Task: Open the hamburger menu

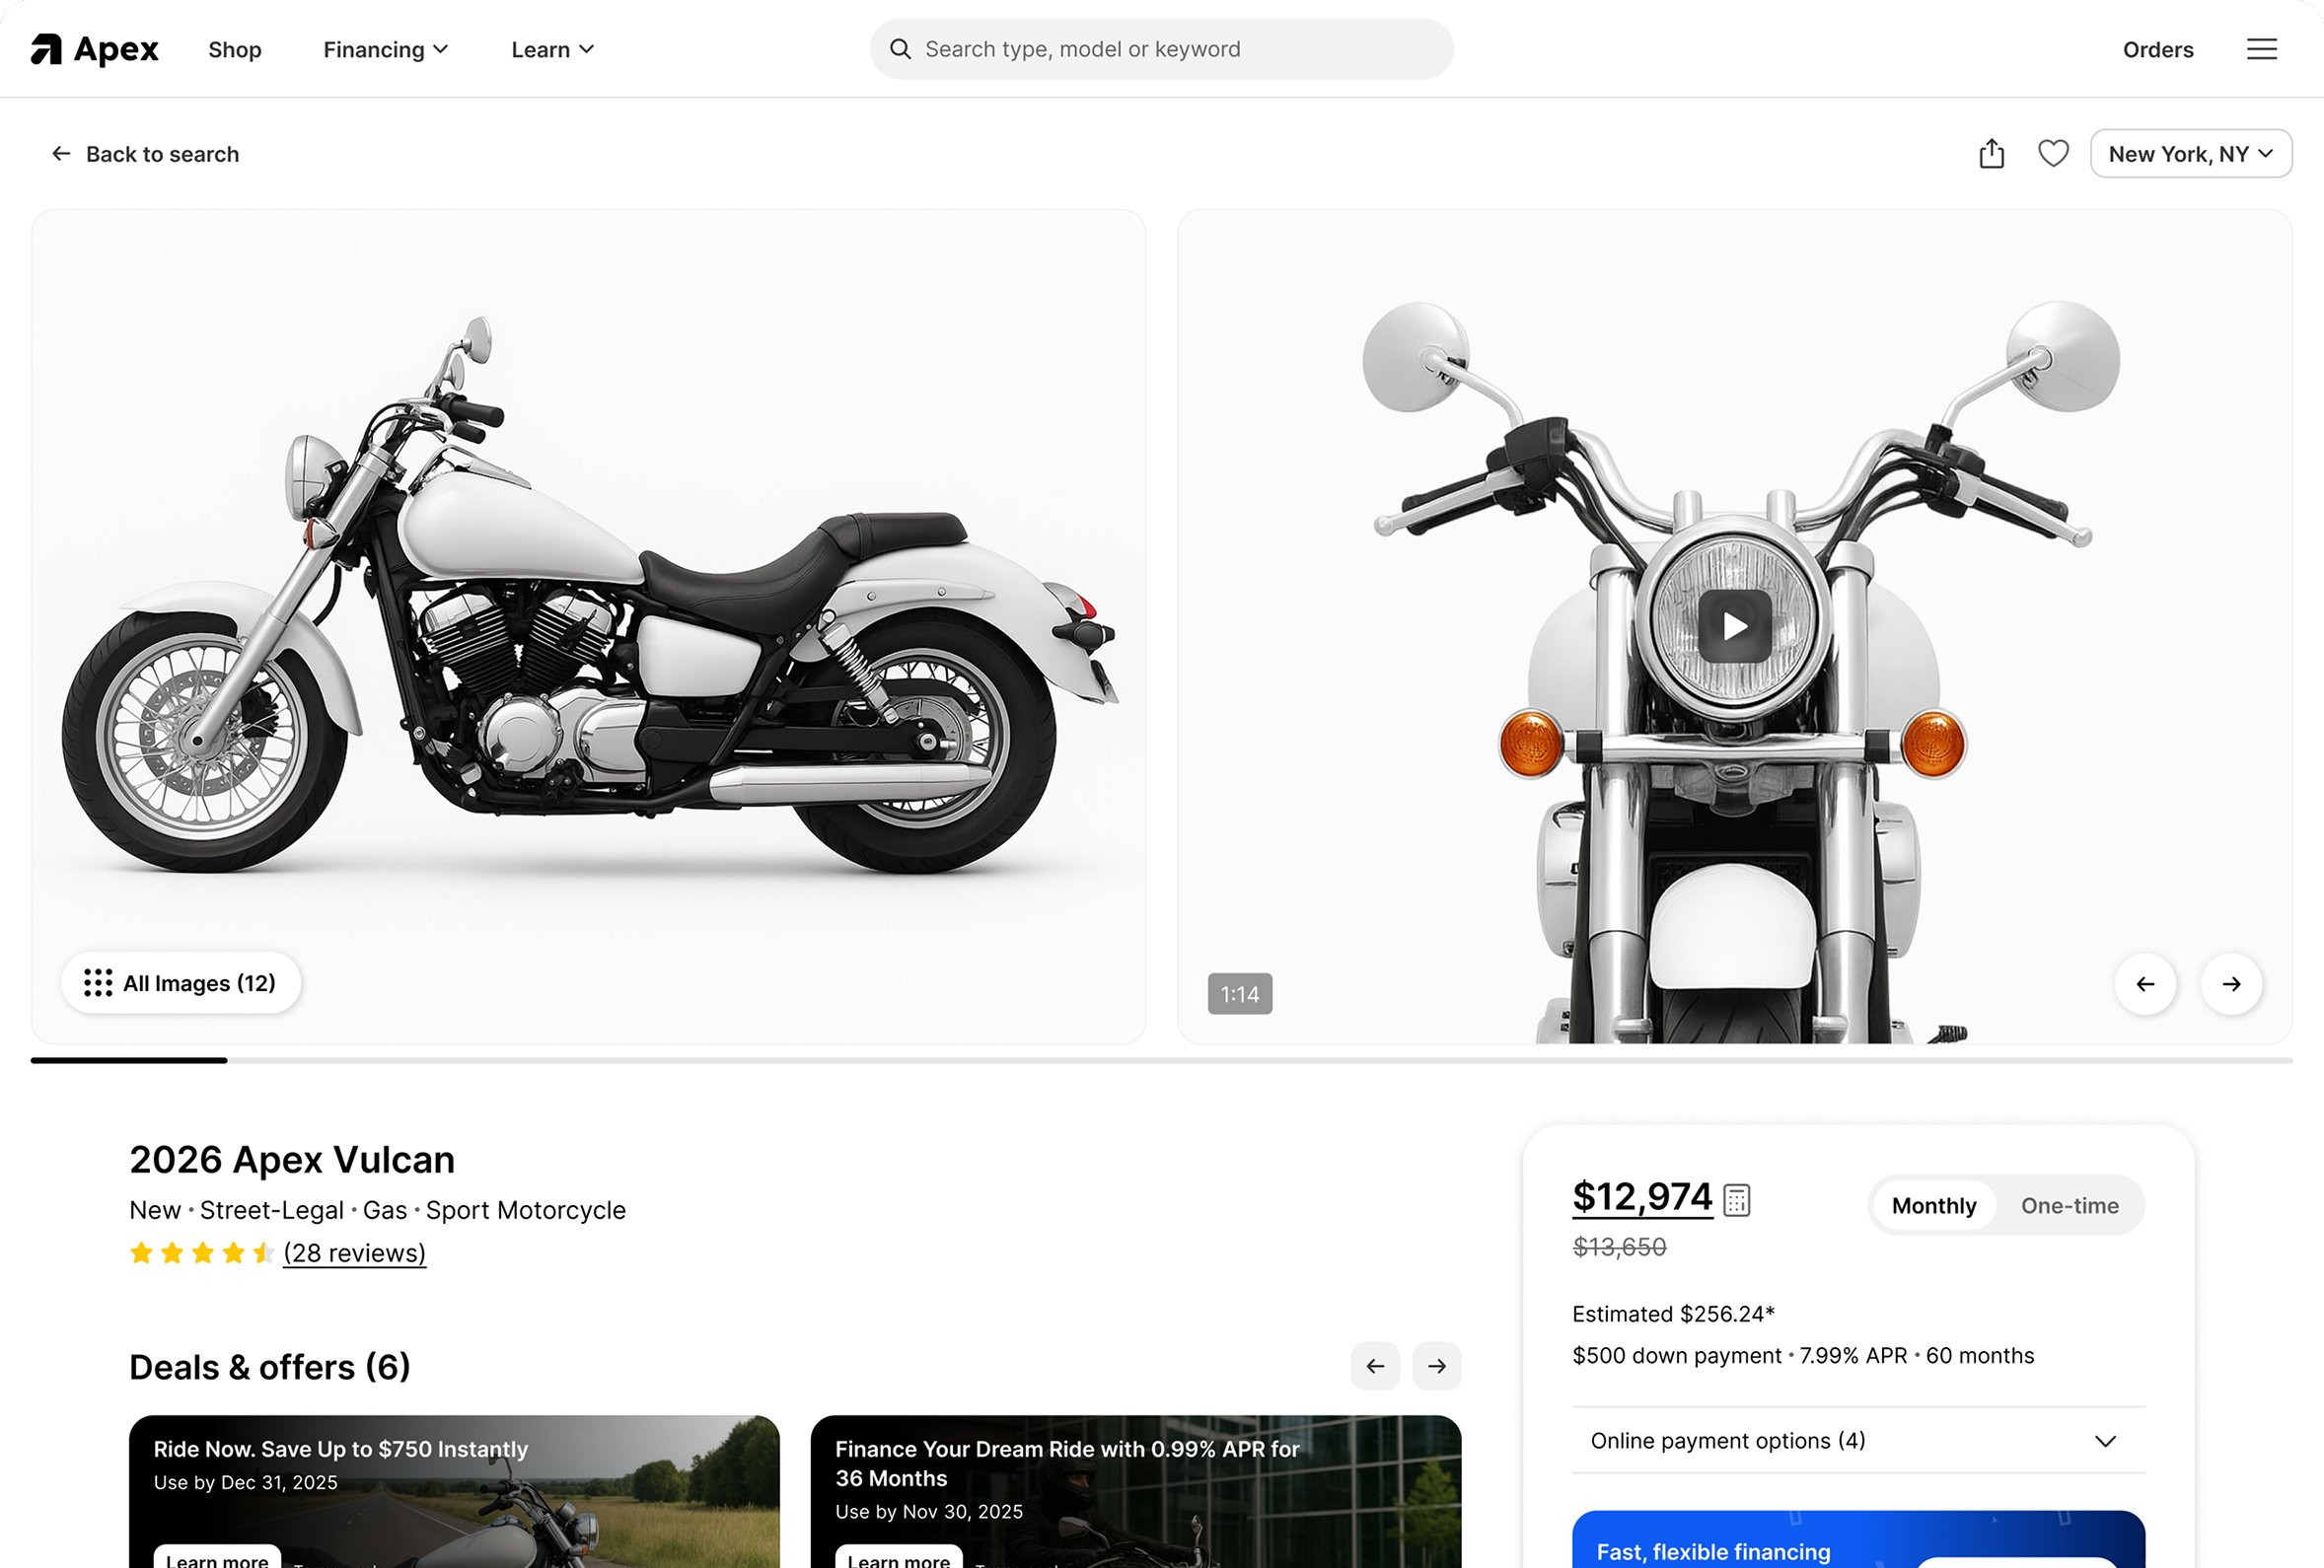Action: (x=2262, y=48)
